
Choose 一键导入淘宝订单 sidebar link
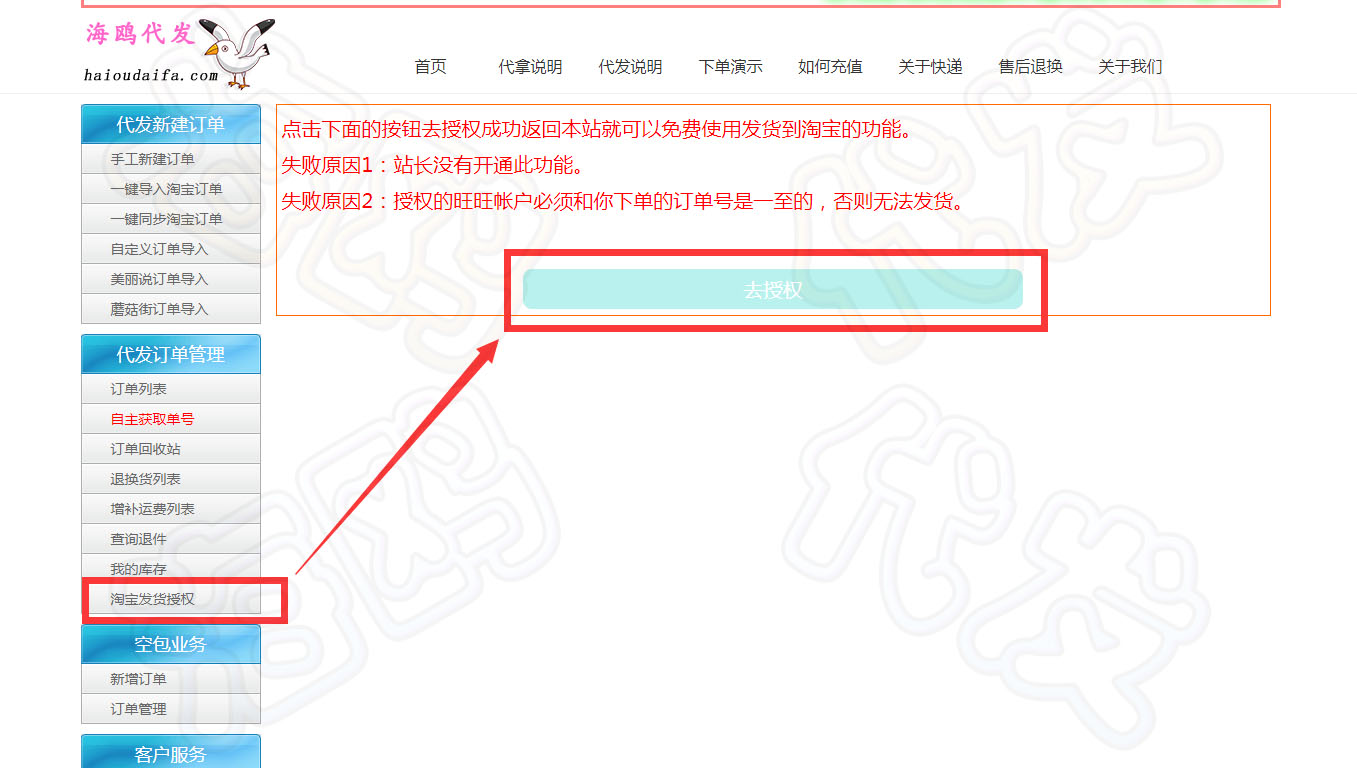tap(171, 189)
